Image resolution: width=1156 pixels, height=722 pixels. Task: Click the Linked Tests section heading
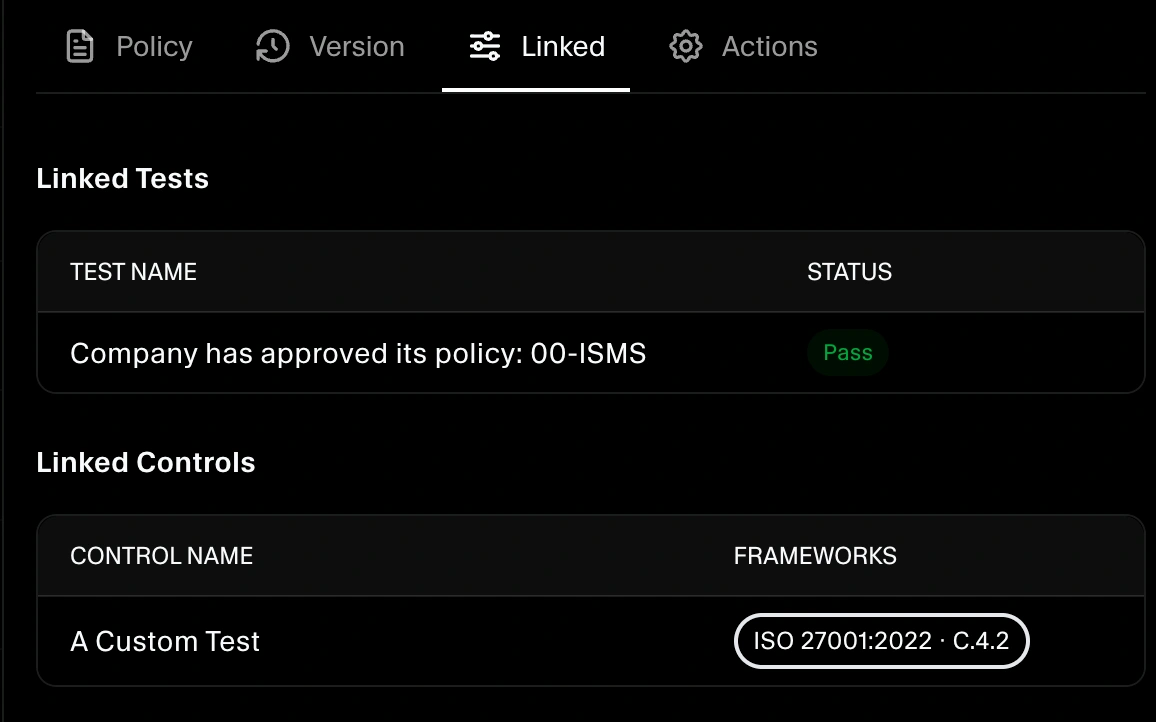click(122, 178)
